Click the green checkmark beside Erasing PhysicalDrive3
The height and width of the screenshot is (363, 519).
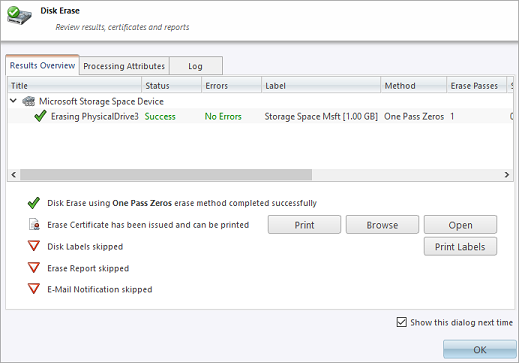tap(40, 116)
